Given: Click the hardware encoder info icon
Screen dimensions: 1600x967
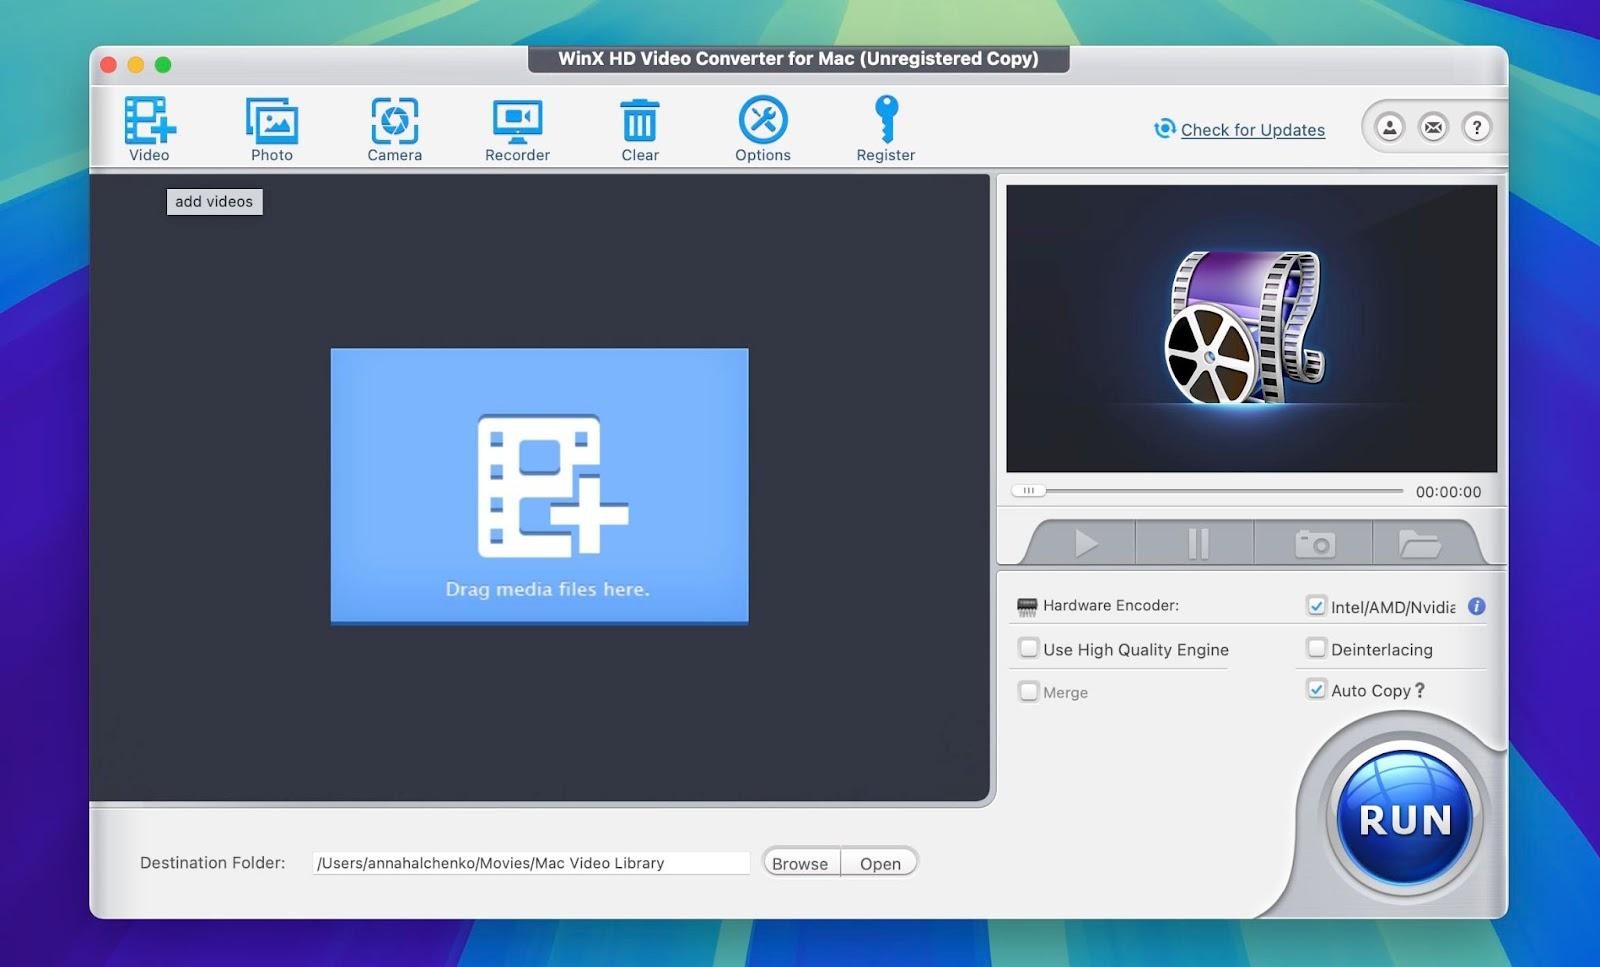Looking at the screenshot, I should 1476,606.
